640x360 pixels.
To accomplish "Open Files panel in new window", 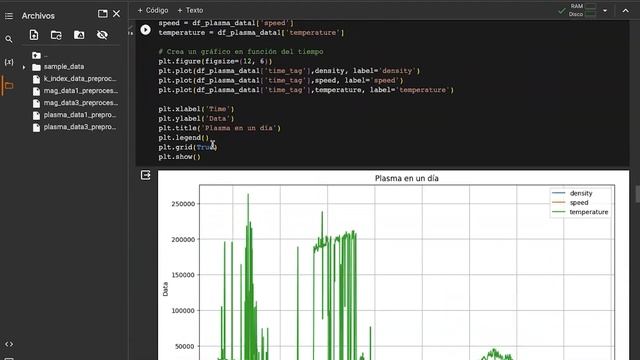I will (102, 14).
